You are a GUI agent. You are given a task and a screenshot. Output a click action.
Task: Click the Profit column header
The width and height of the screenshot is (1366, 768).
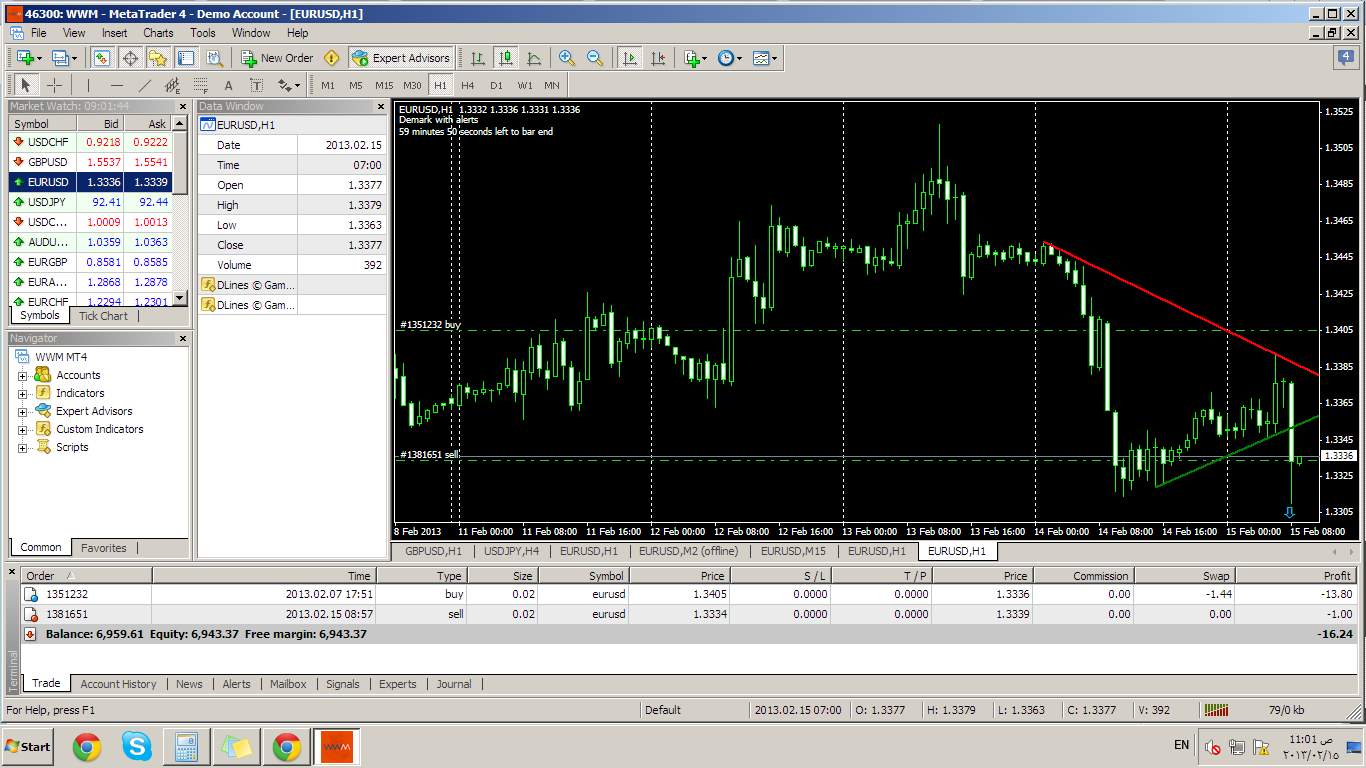coord(1295,575)
